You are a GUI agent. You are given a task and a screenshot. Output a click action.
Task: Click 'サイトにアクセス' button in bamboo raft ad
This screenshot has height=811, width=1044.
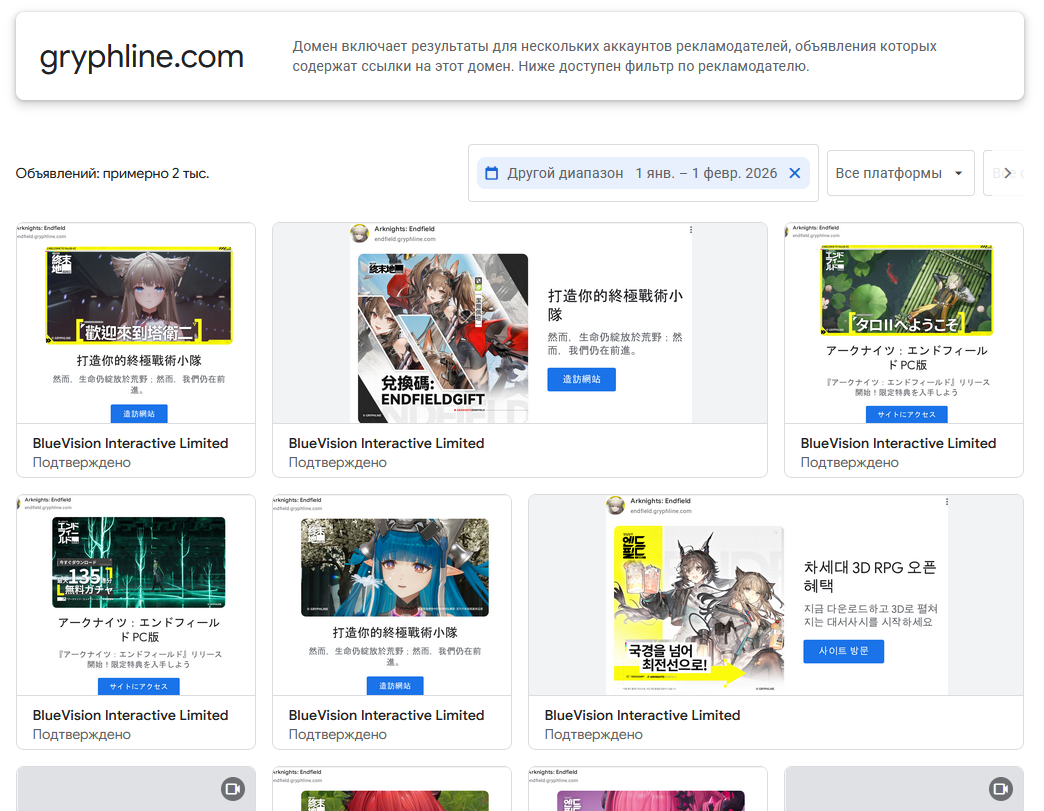click(x=906, y=414)
